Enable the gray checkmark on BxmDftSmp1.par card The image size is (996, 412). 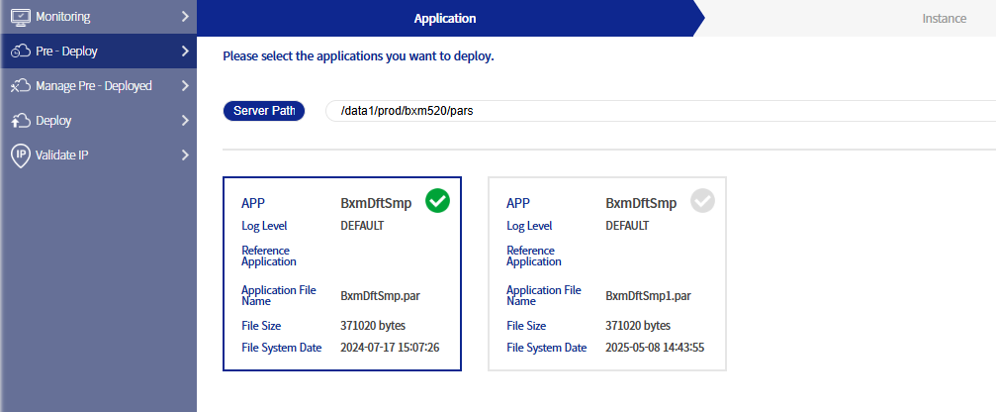pyautogui.click(x=703, y=201)
